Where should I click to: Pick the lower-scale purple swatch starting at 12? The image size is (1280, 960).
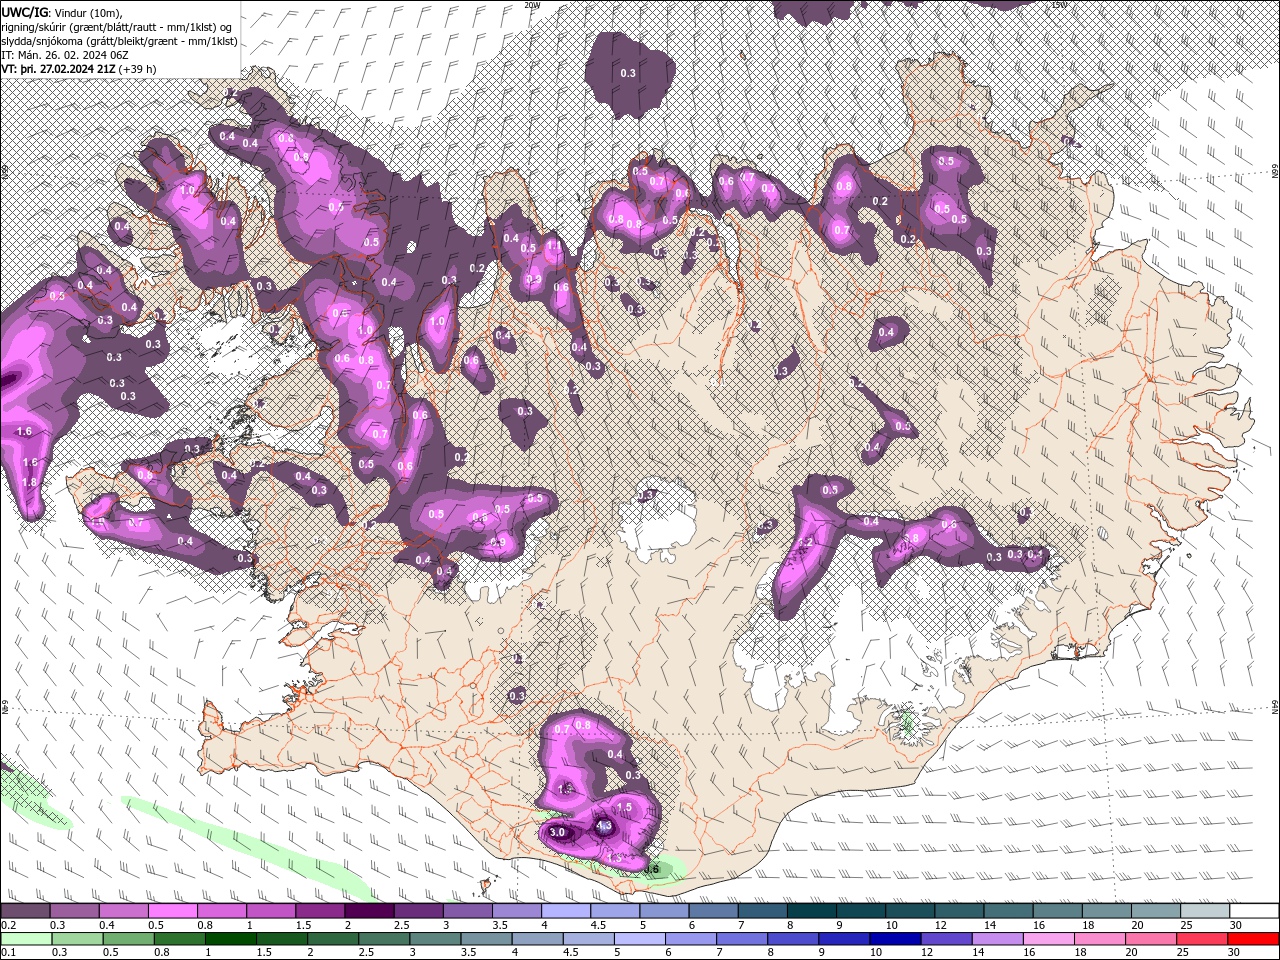[946, 939]
